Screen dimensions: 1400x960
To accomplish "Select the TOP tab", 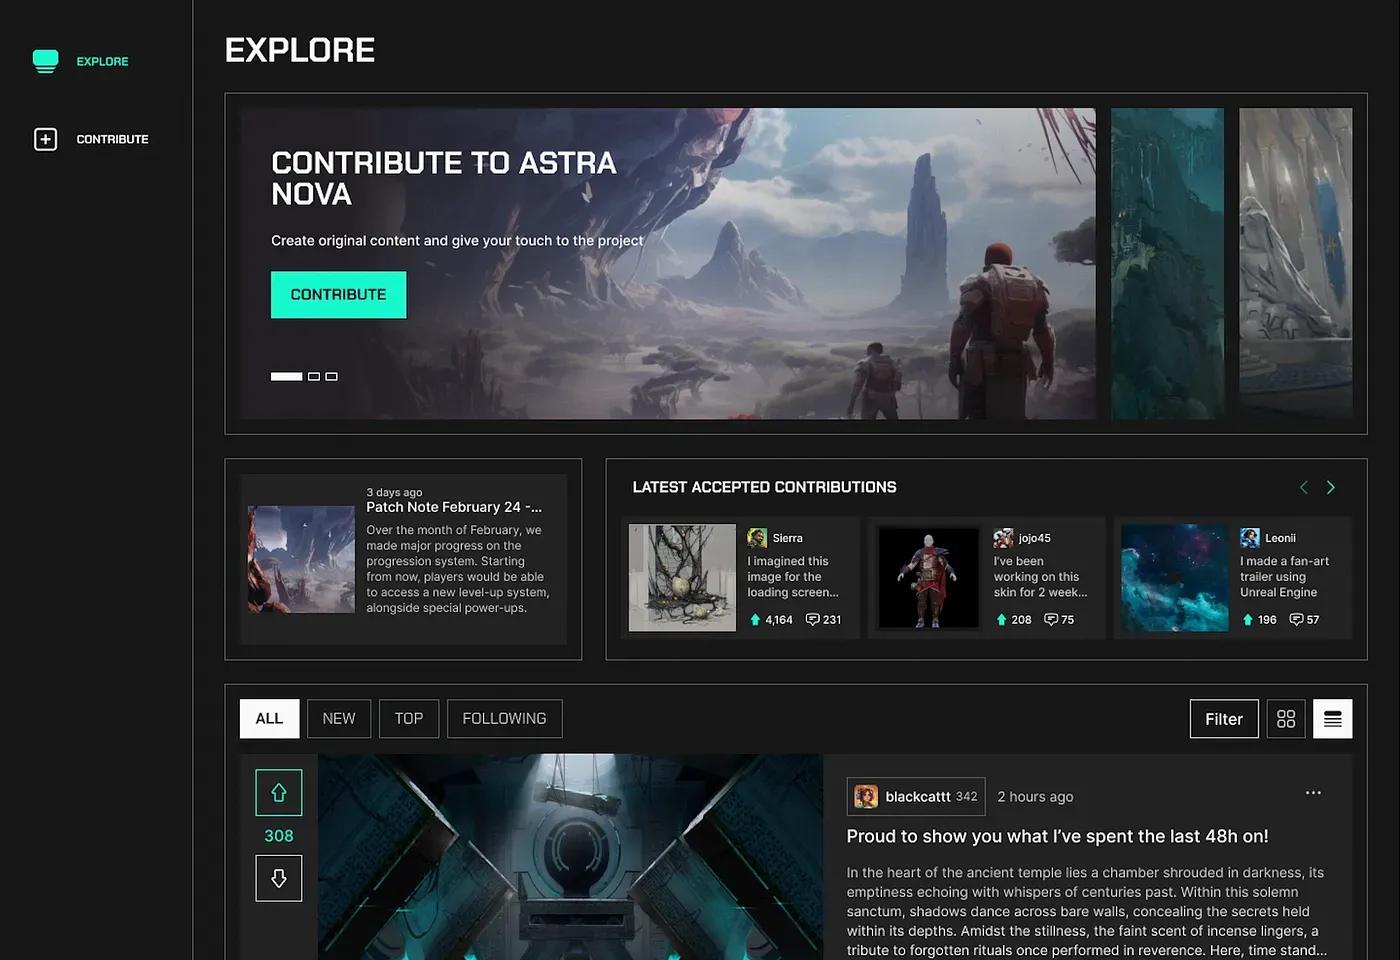I will 408,718.
